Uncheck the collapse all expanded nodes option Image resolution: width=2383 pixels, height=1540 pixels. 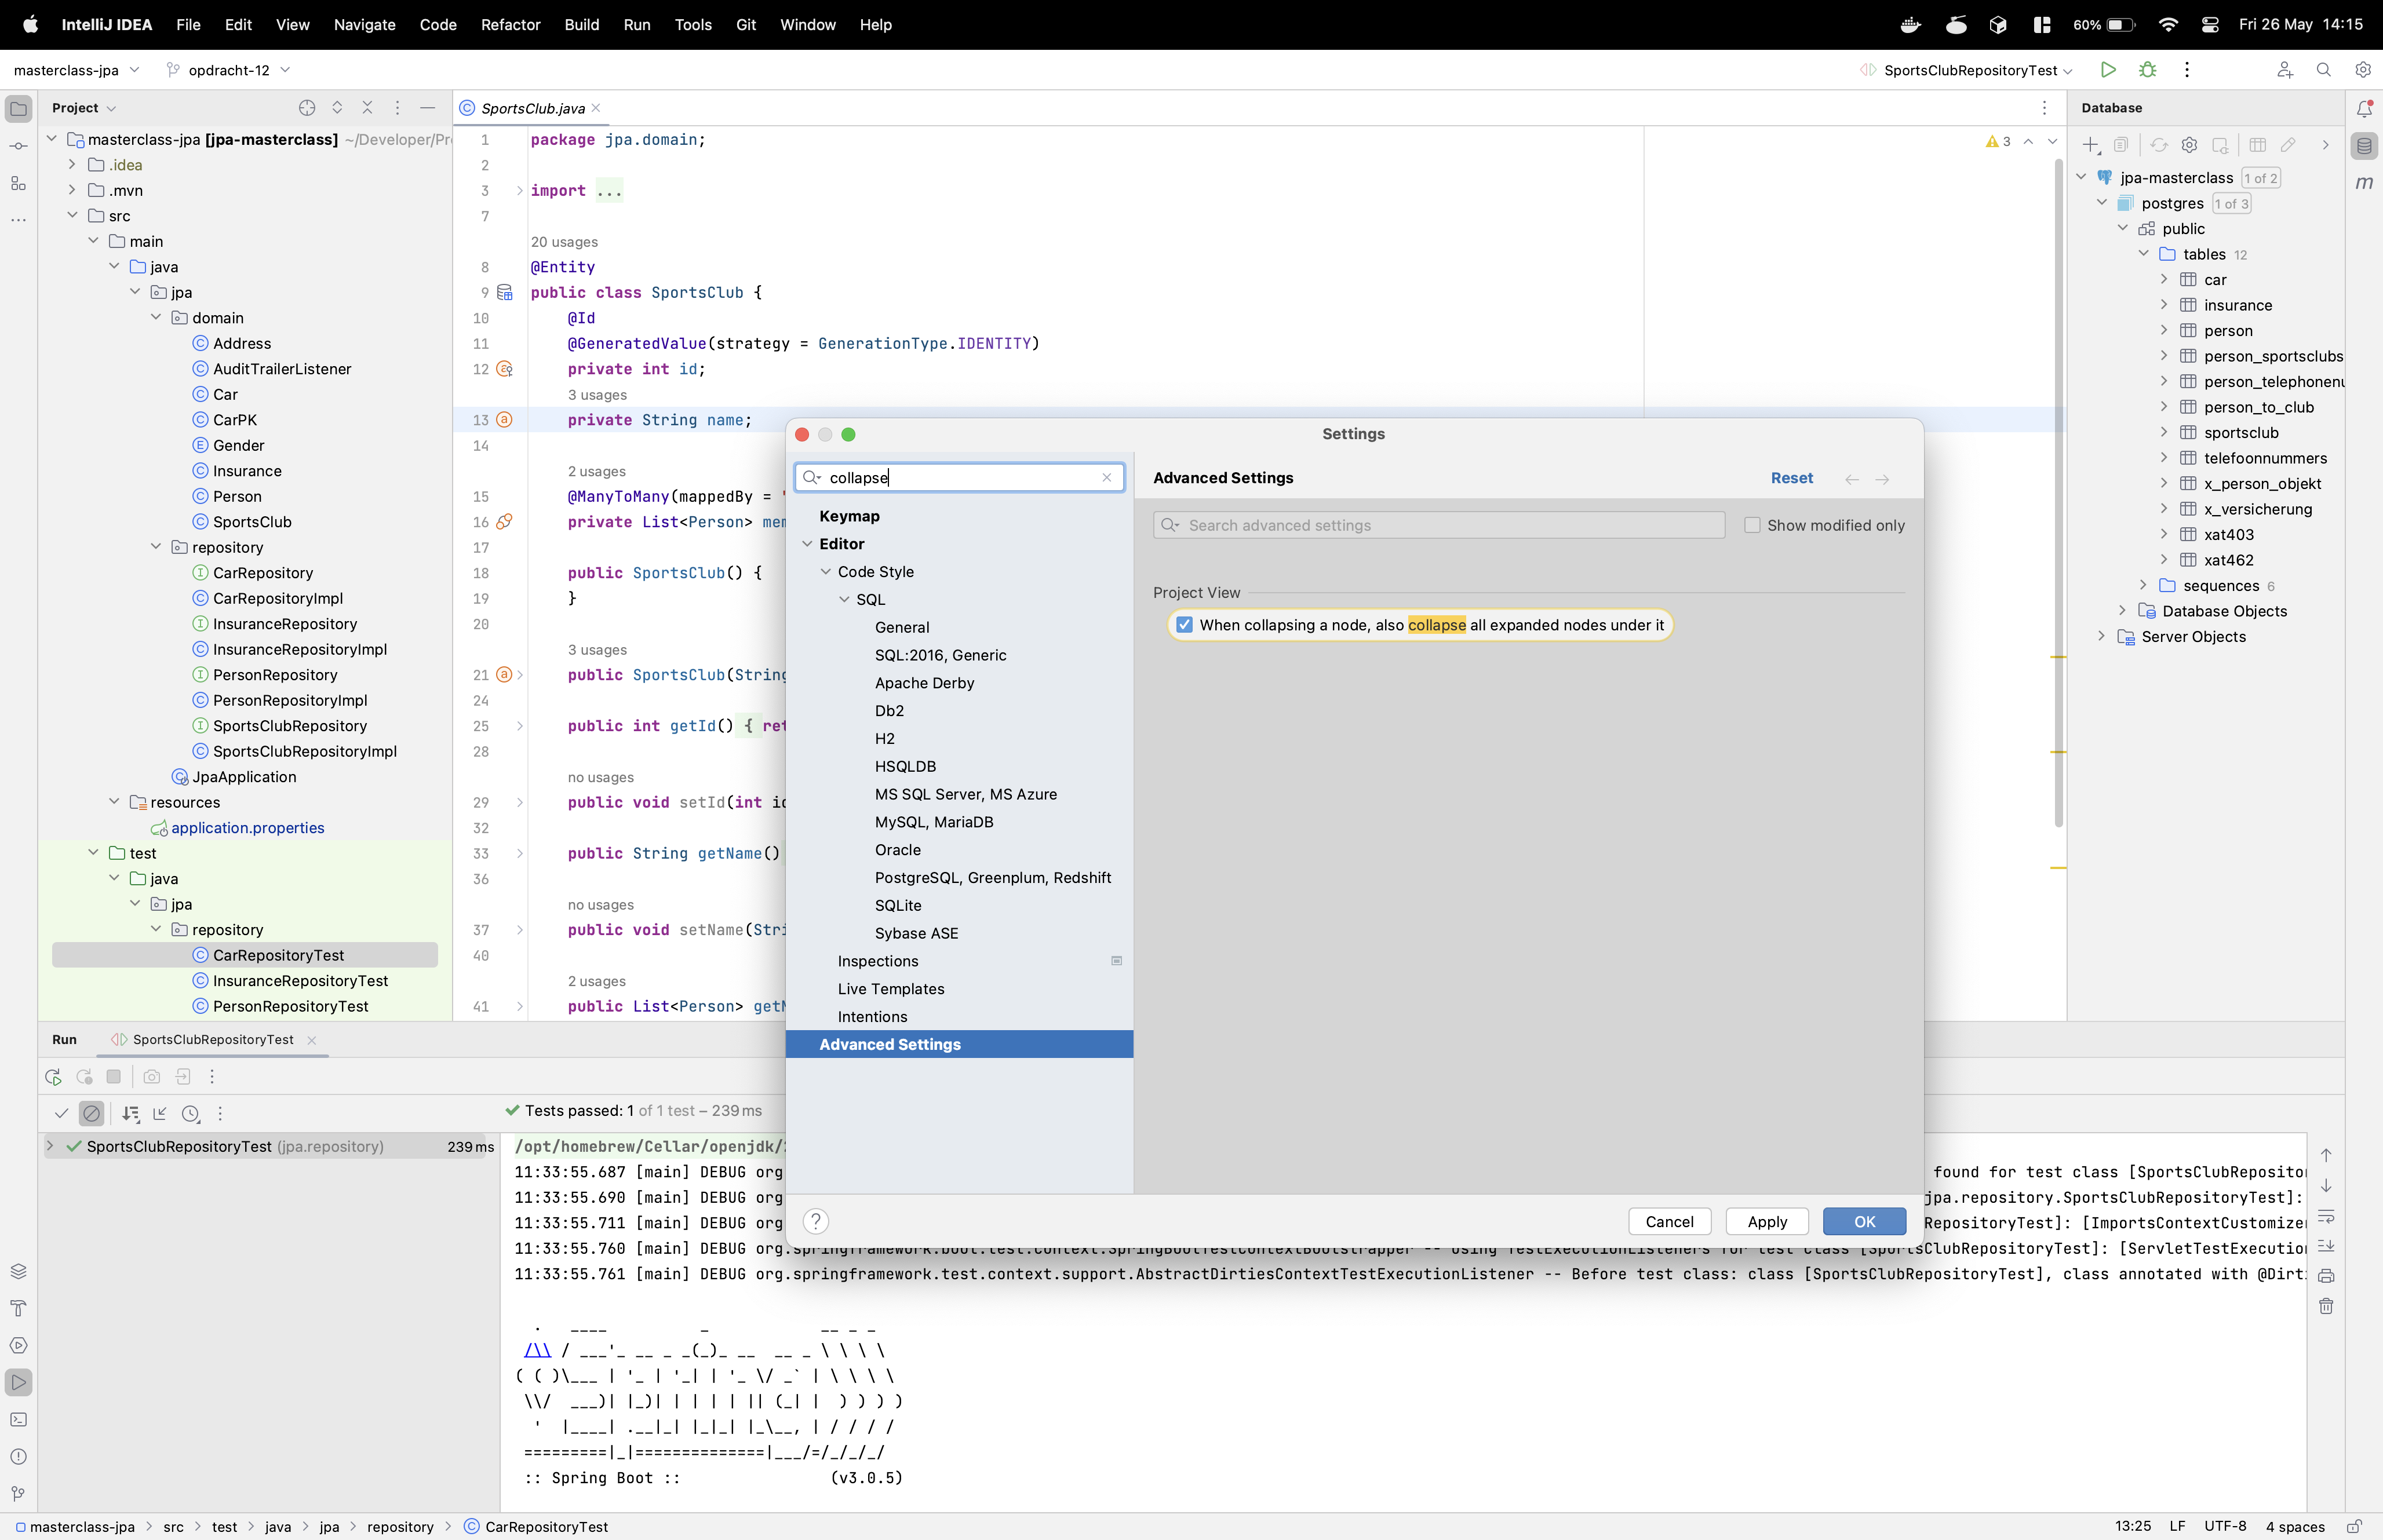tap(1185, 624)
